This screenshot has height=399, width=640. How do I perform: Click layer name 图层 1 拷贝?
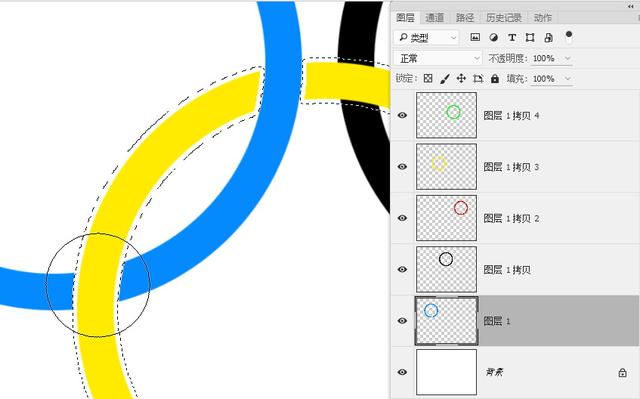point(507,270)
